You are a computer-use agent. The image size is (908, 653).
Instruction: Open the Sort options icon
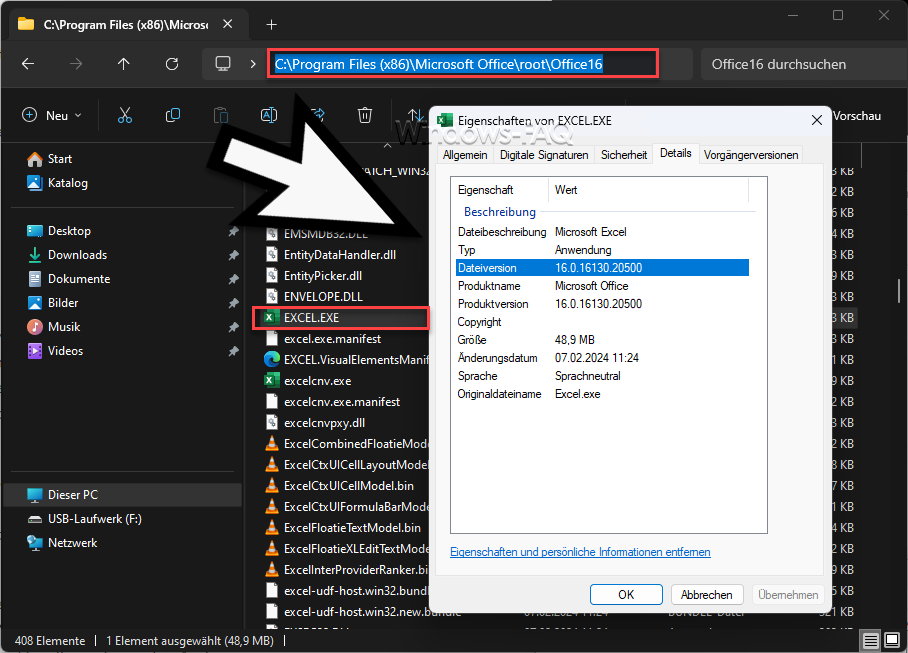415,115
